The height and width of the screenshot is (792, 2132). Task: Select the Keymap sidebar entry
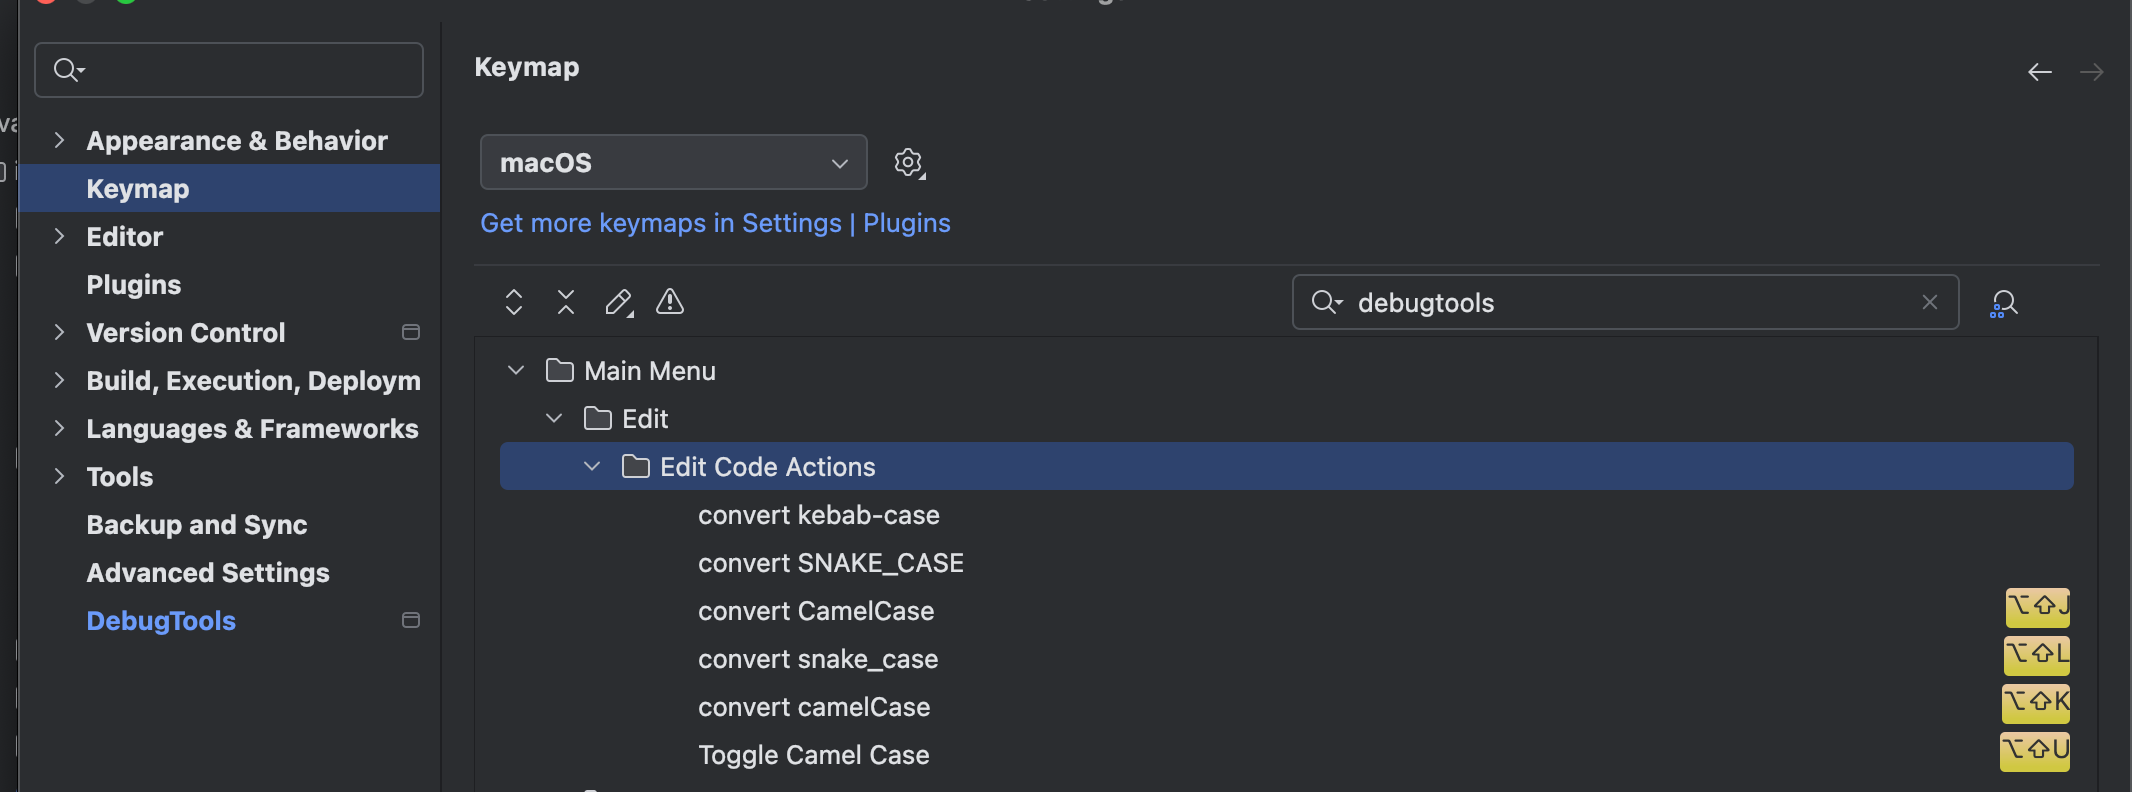[137, 188]
